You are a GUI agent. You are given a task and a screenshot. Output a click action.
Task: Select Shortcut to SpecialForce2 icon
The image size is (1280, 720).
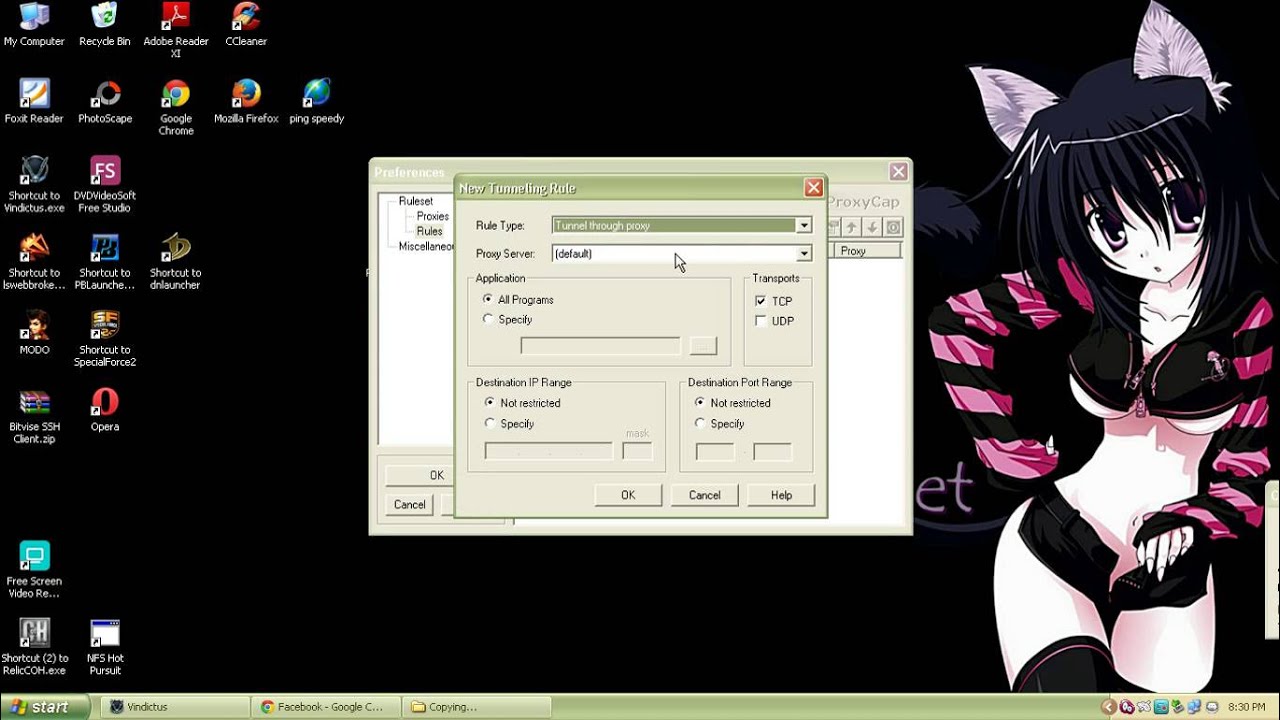pyautogui.click(x=105, y=339)
